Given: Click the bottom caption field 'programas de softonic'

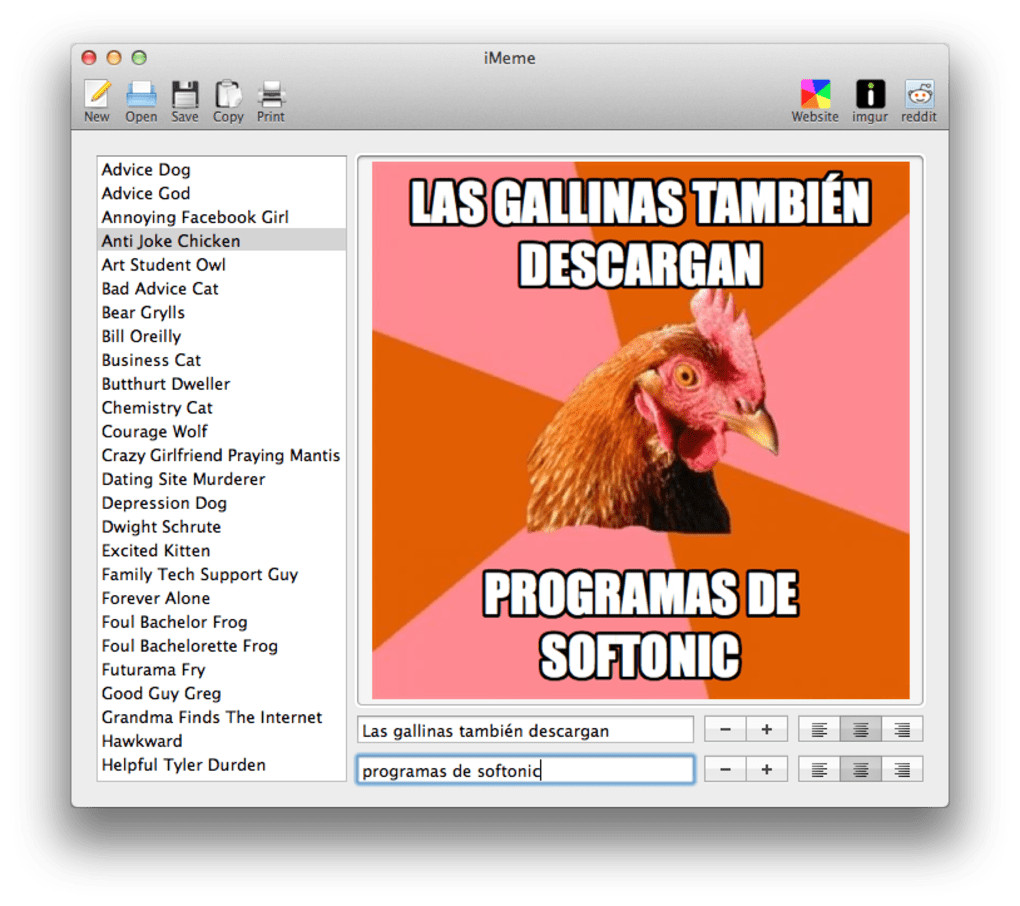Looking at the screenshot, I should point(525,769).
